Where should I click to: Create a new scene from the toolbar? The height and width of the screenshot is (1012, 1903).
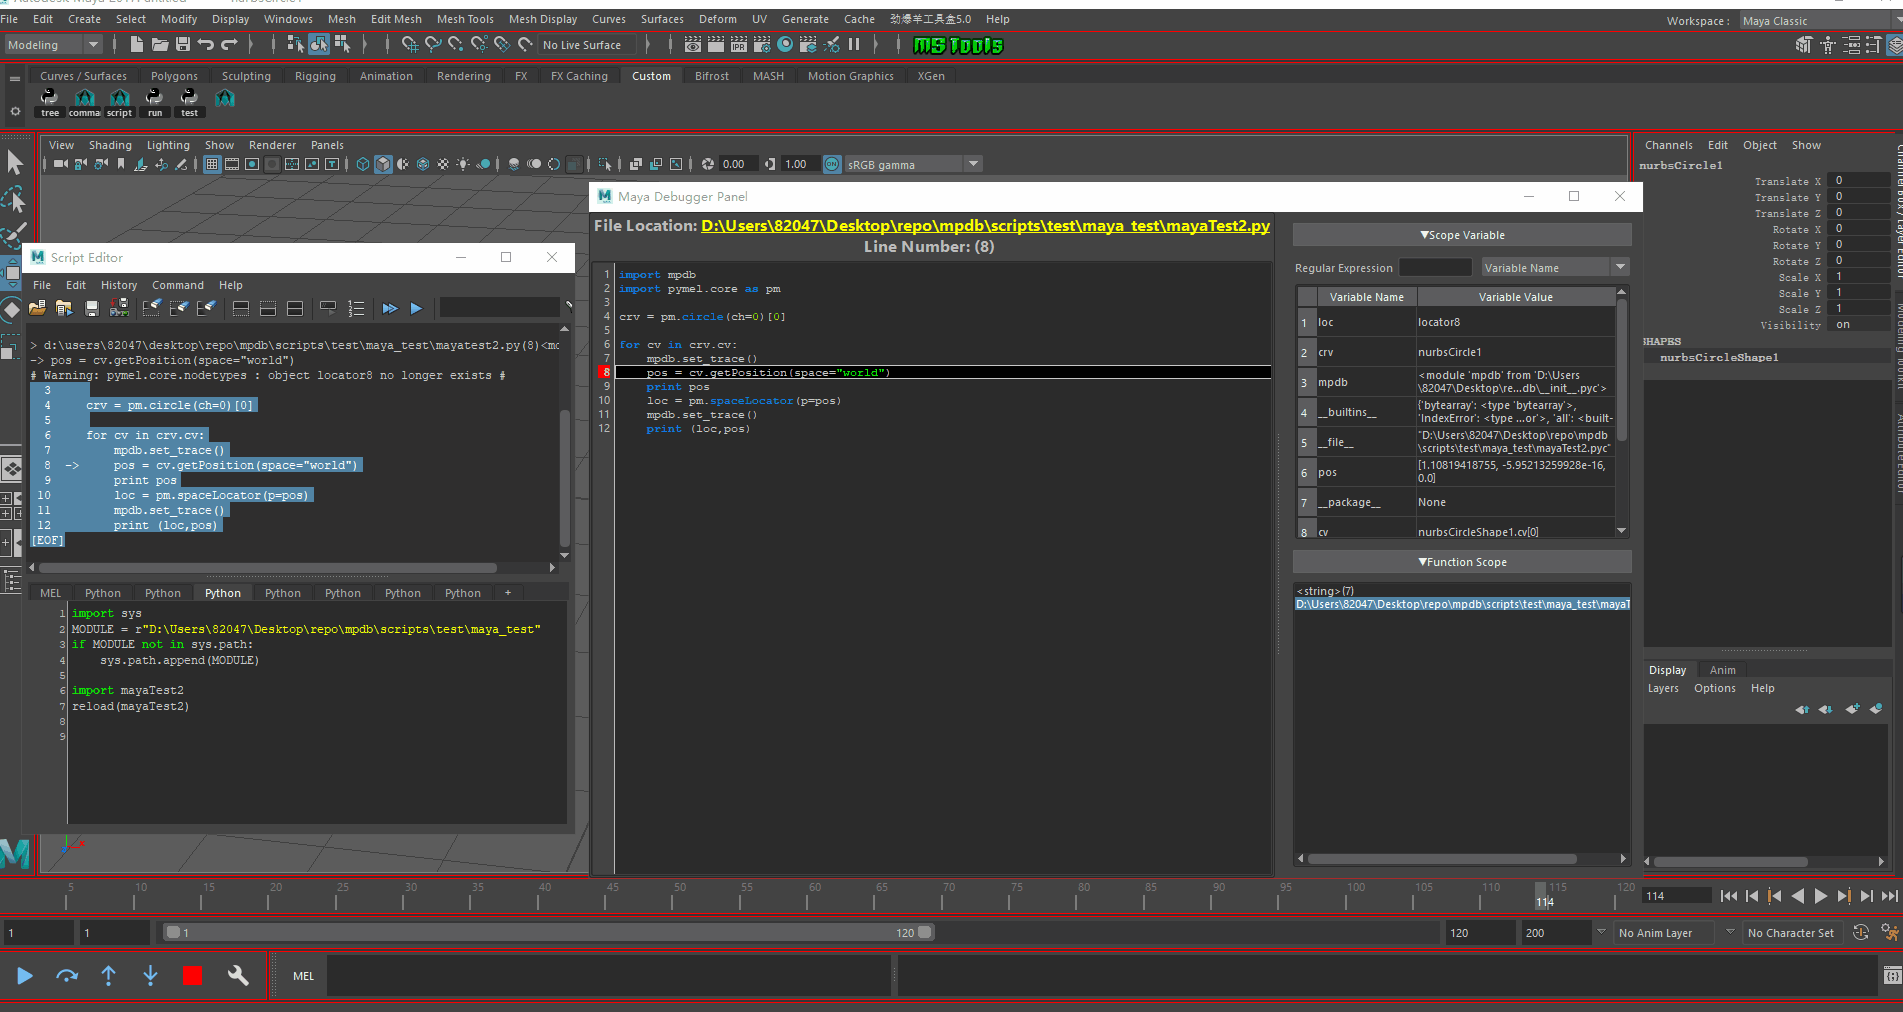coord(136,44)
